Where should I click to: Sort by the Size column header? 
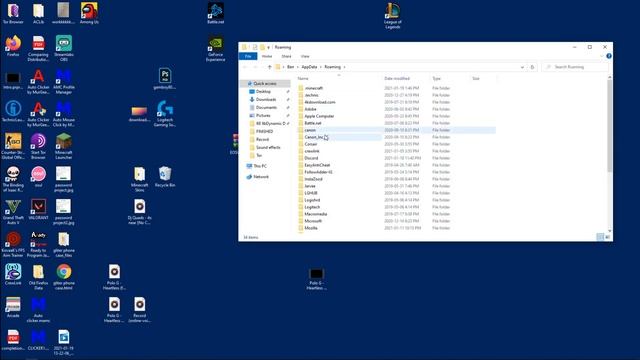point(476,78)
